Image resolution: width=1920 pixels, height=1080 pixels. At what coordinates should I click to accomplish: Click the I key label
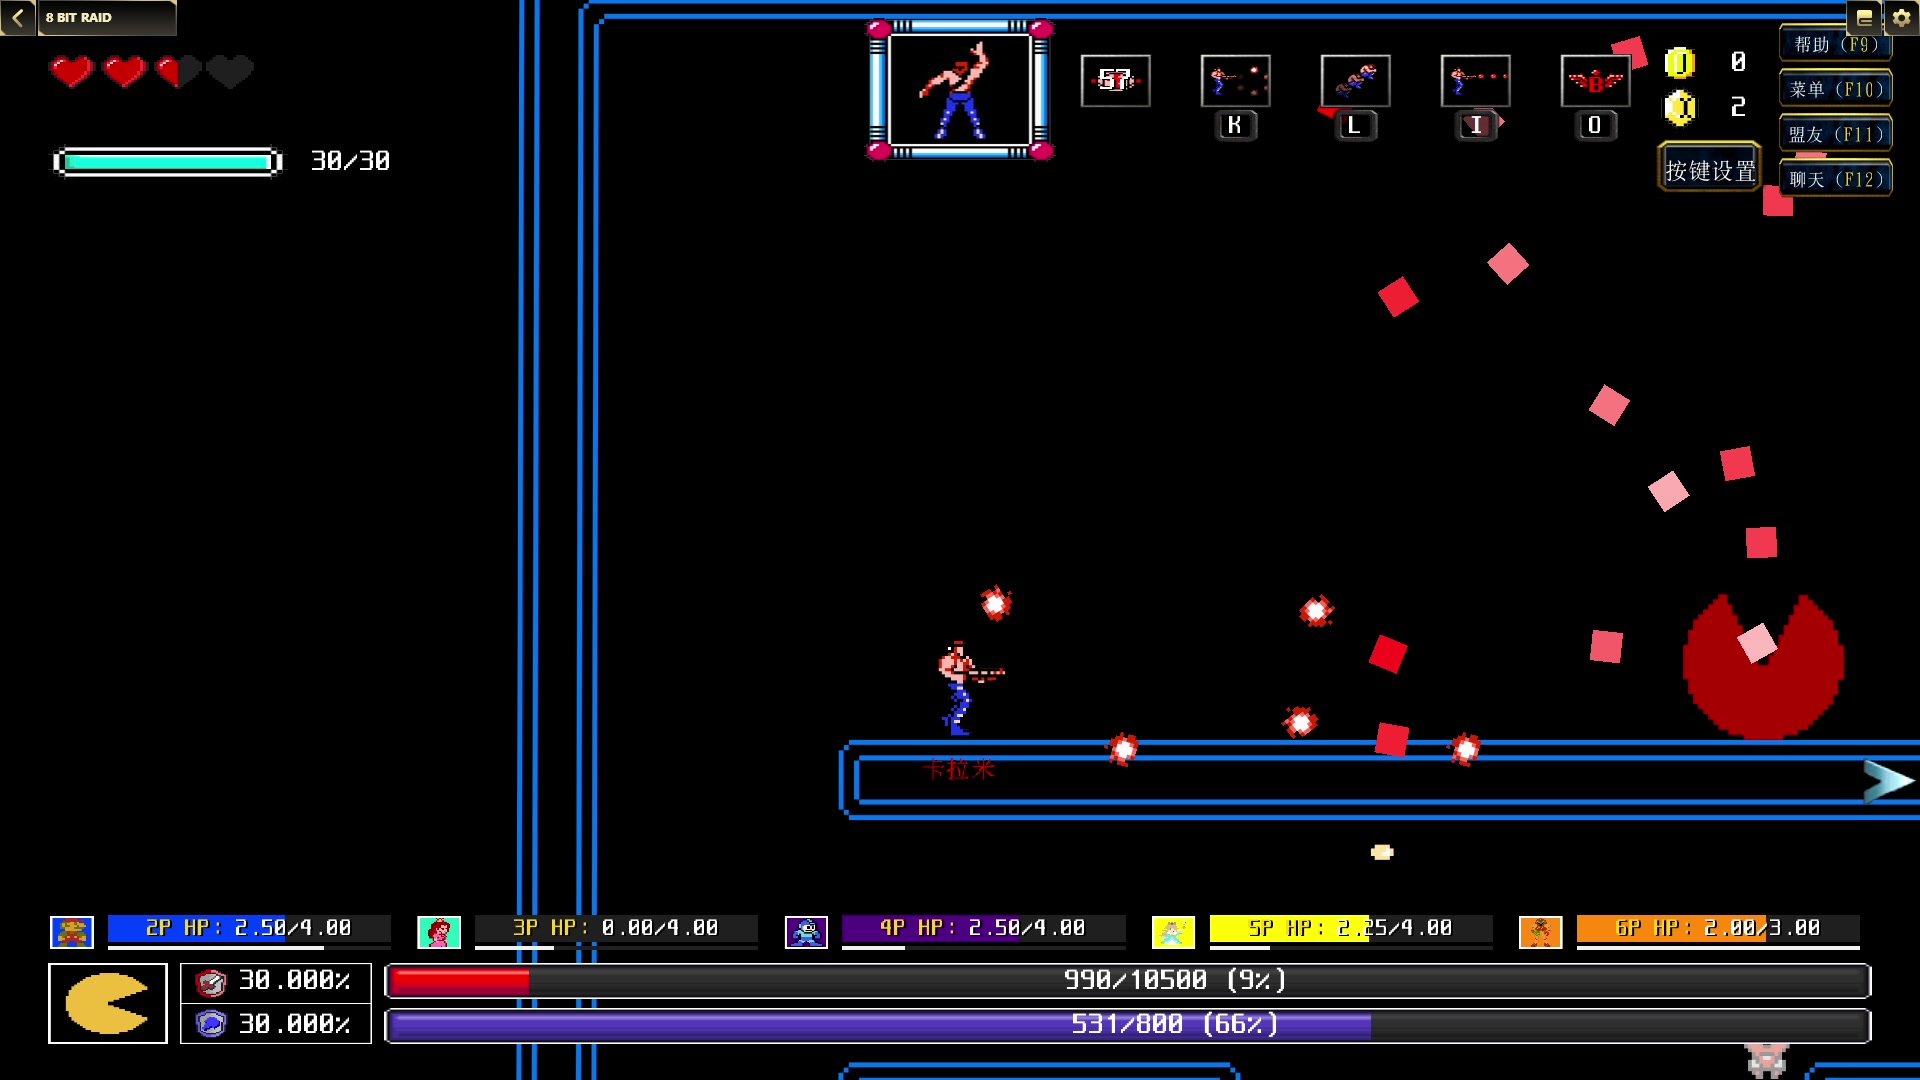[x=1475, y=125]
